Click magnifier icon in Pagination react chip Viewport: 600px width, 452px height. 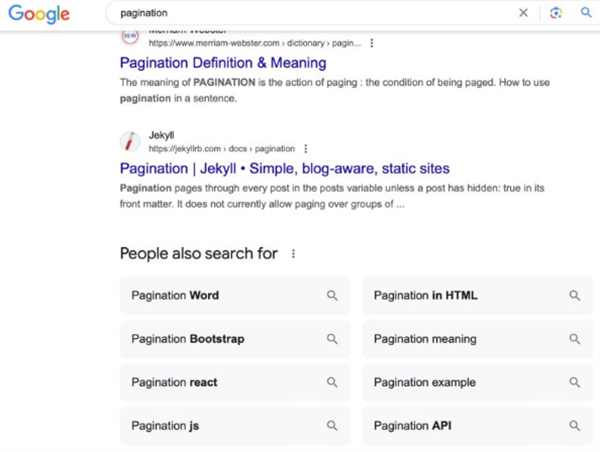pyautogui.click(x=332, y=382)
